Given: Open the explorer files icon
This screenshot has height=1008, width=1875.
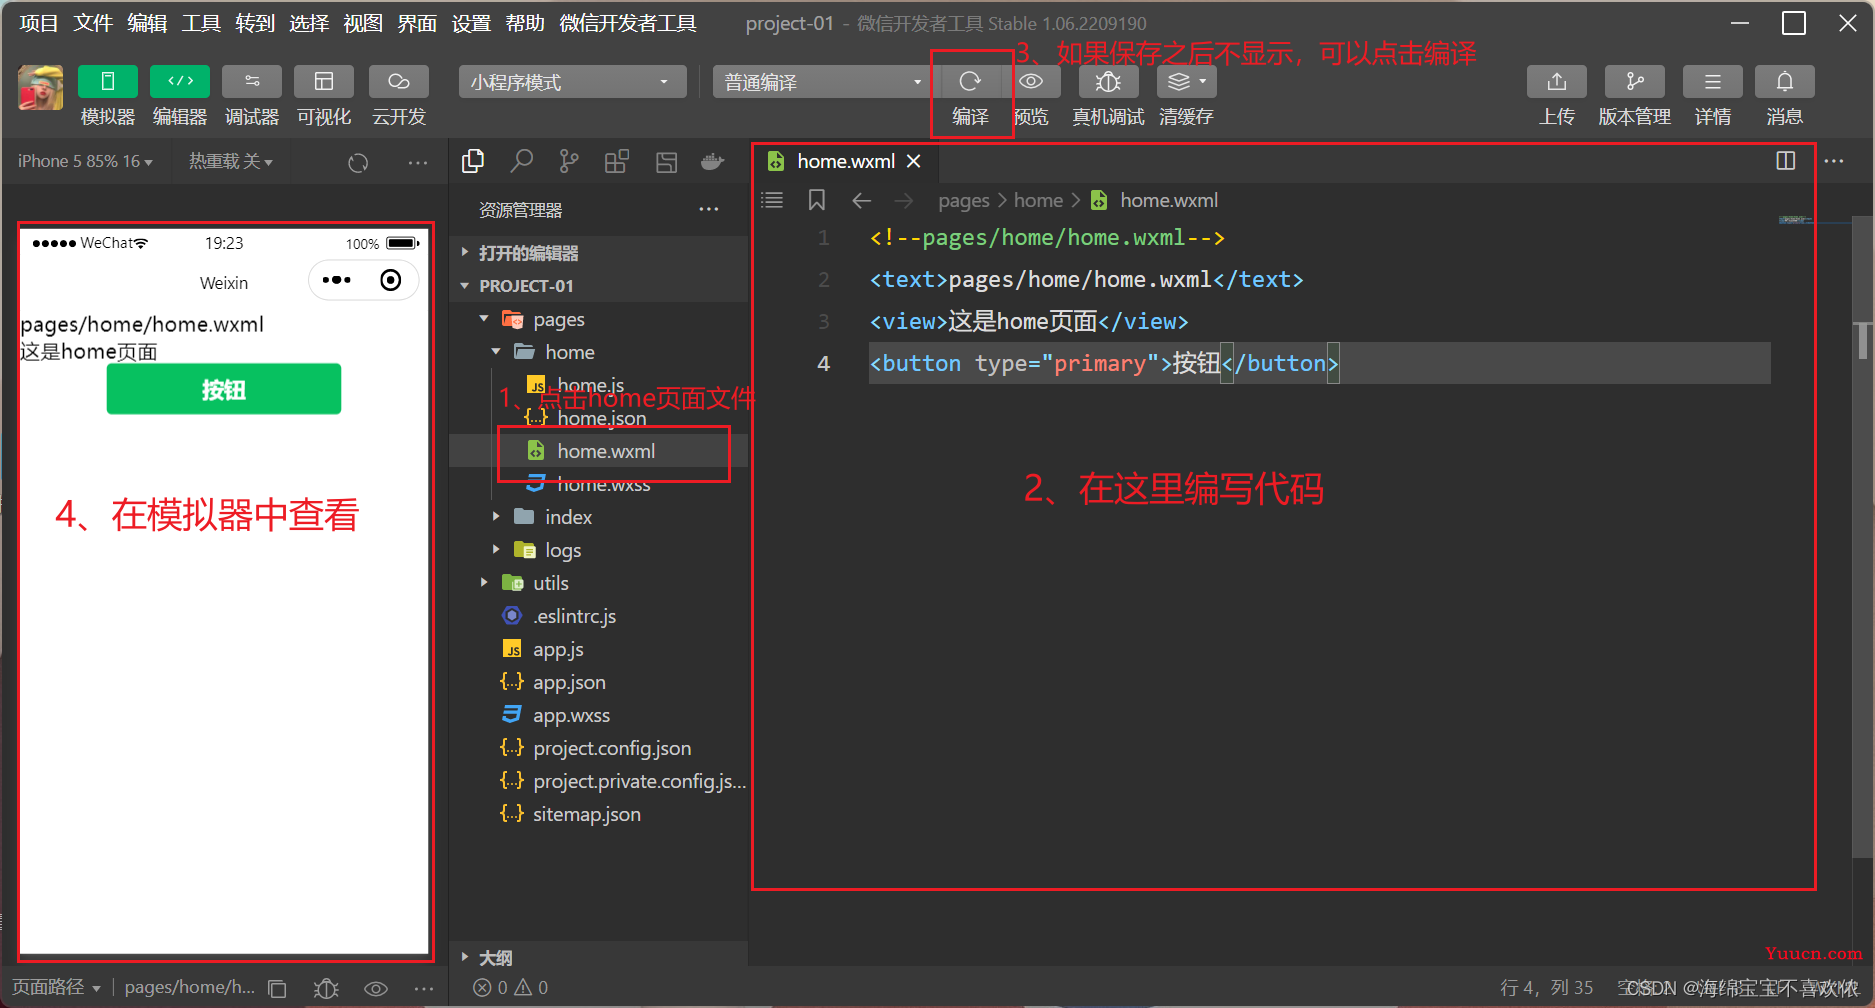Looking at the screenshot, I should pyautogui.click(x=473, y=161).
